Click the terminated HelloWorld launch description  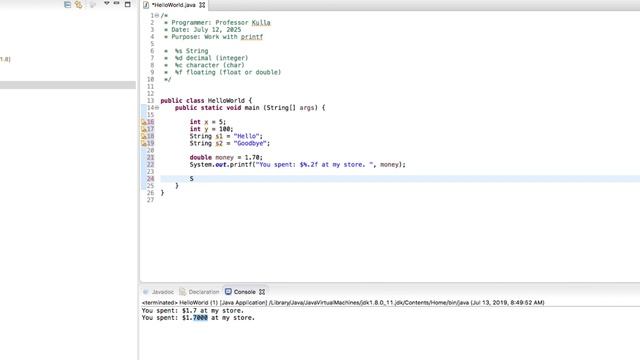point(343,303)
